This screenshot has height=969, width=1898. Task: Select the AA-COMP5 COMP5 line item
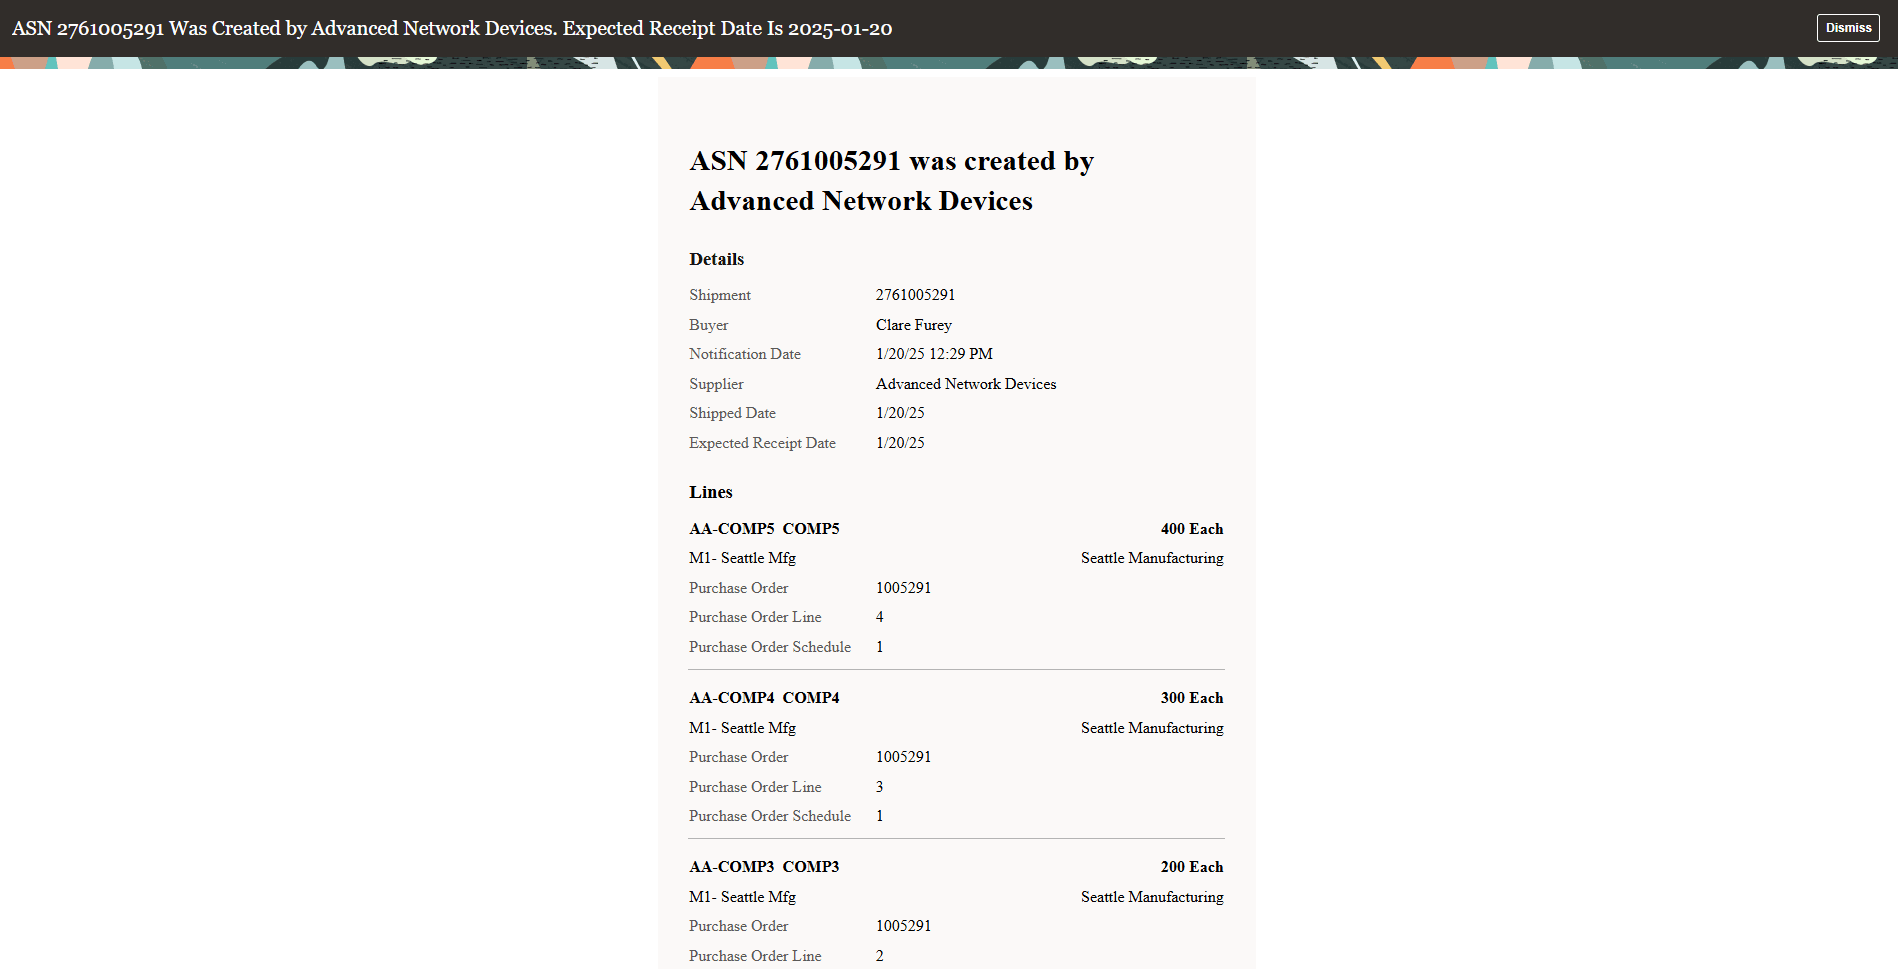click(x=764, y=528)
